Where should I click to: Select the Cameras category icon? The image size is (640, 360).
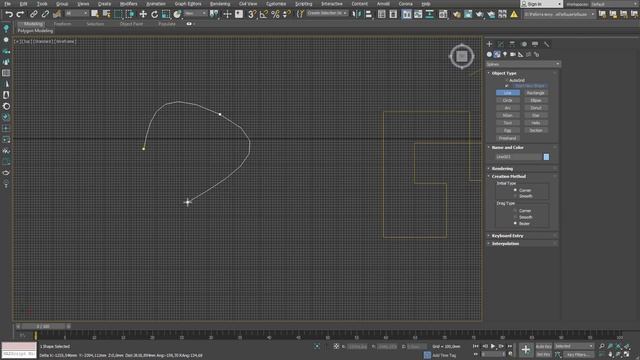[513, 54]
